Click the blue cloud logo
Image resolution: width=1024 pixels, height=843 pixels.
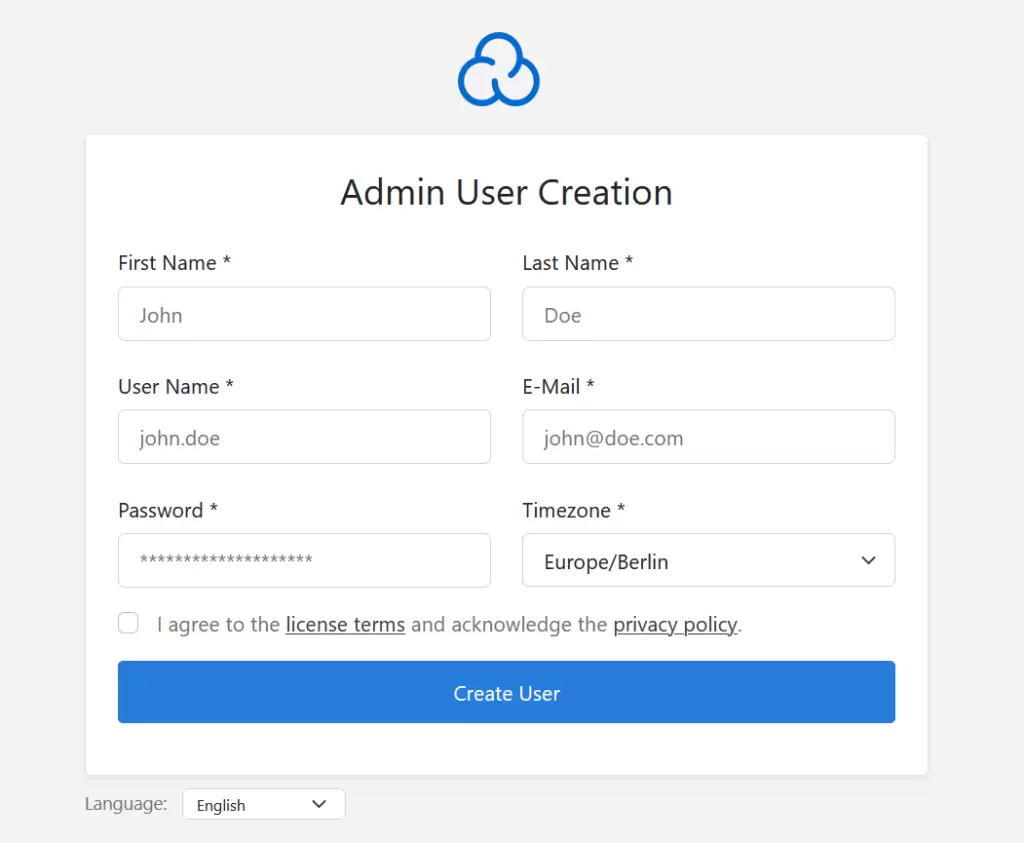click(x=498, y=70)
